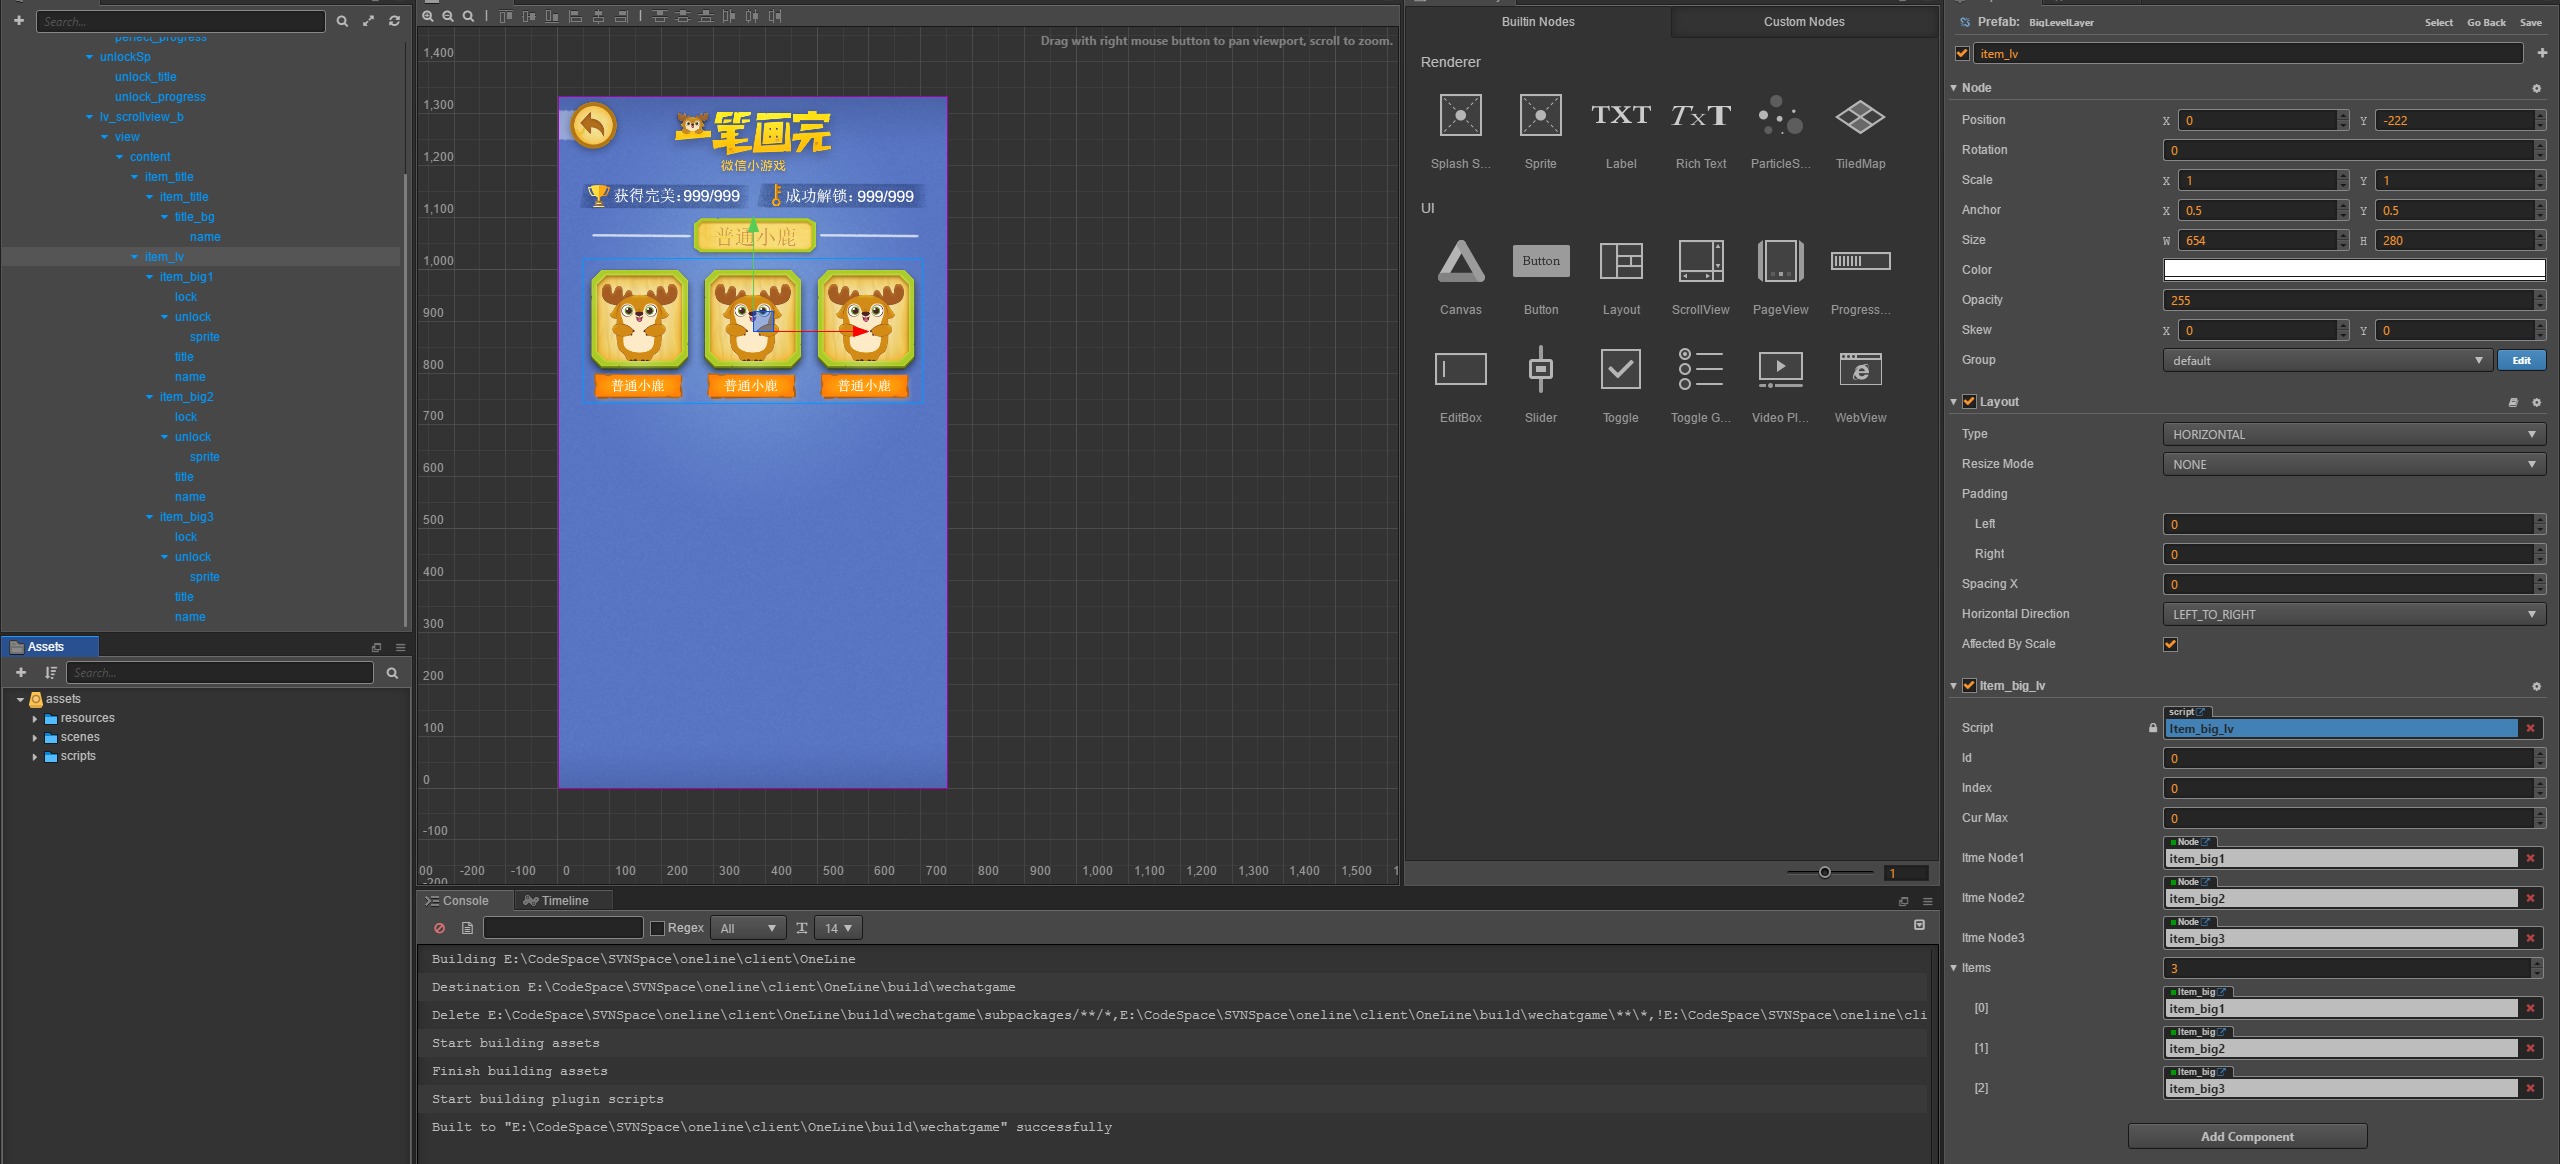Select the WebView node icon

coord(1860,370)
